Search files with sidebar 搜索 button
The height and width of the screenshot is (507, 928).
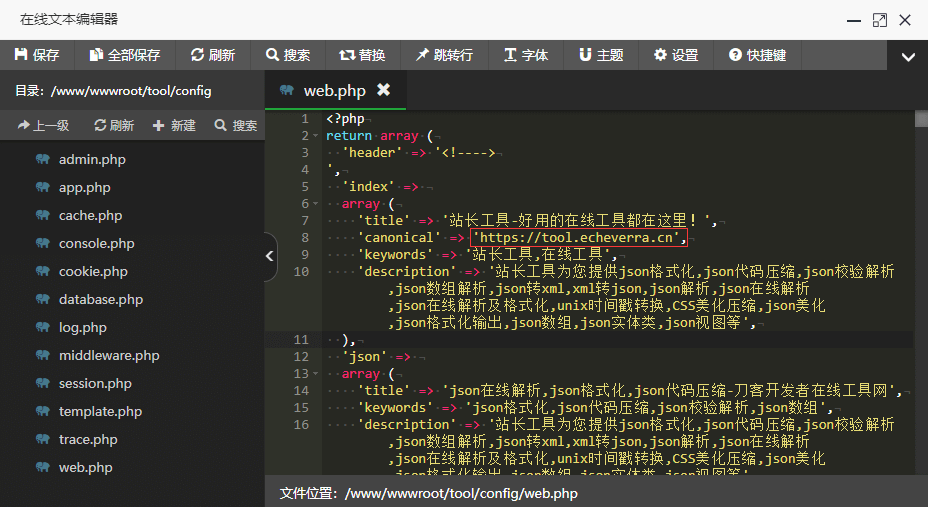pos(236,125)
